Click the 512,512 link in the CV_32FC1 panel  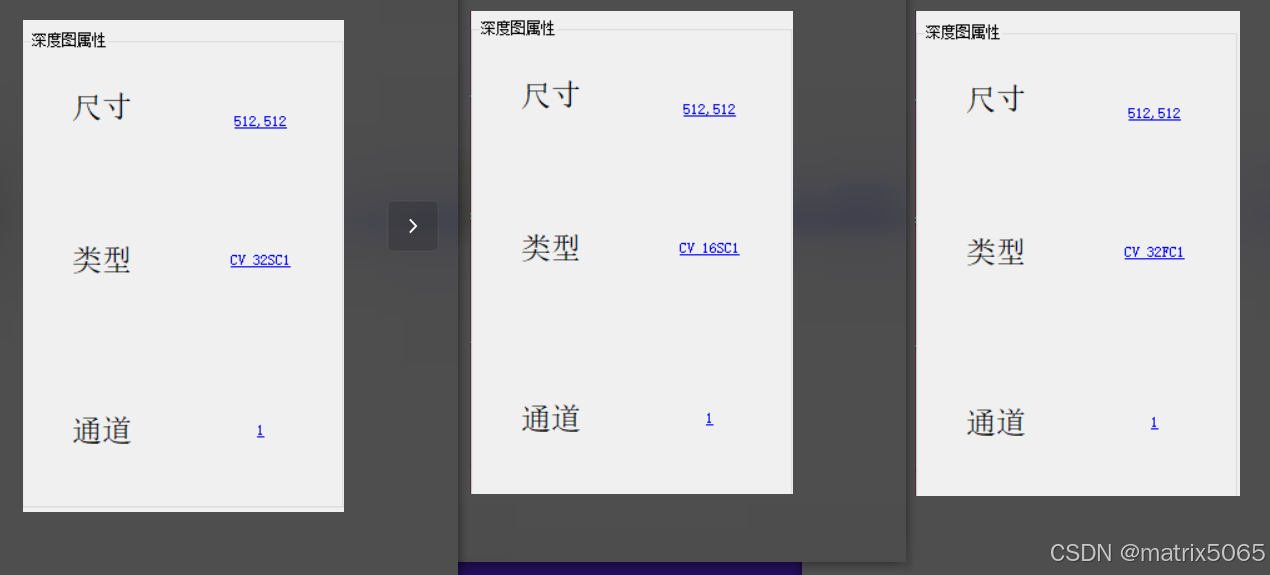point(1154,113)
